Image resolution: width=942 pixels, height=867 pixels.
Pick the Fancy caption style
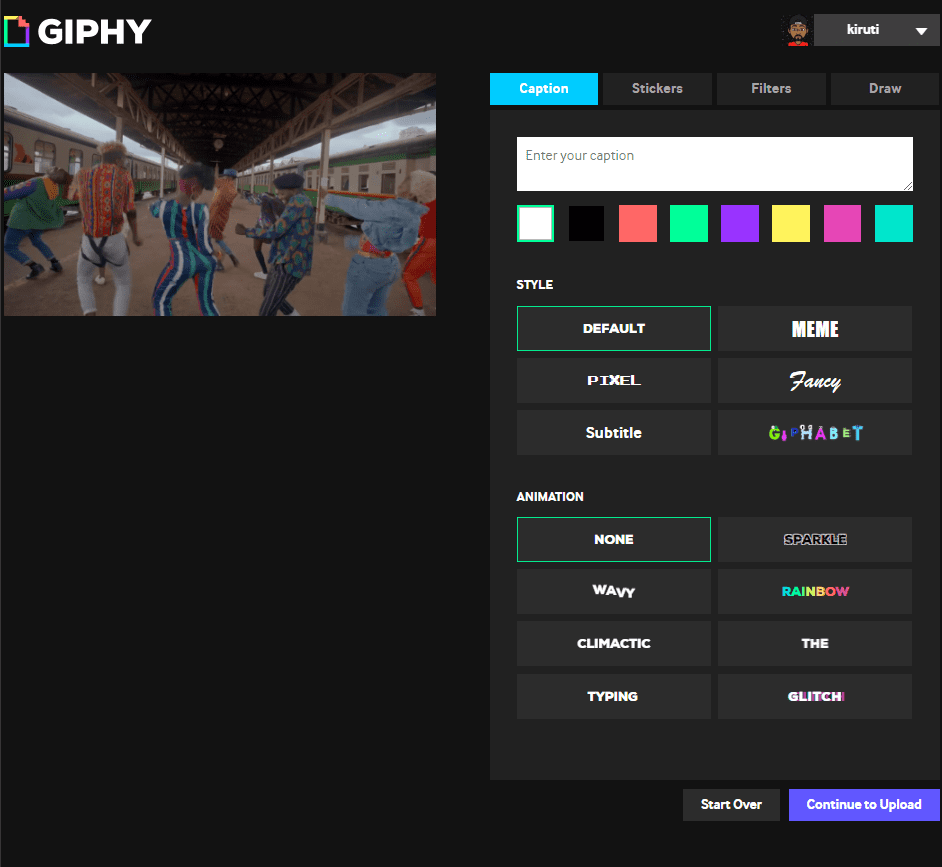tap(815, 381)
